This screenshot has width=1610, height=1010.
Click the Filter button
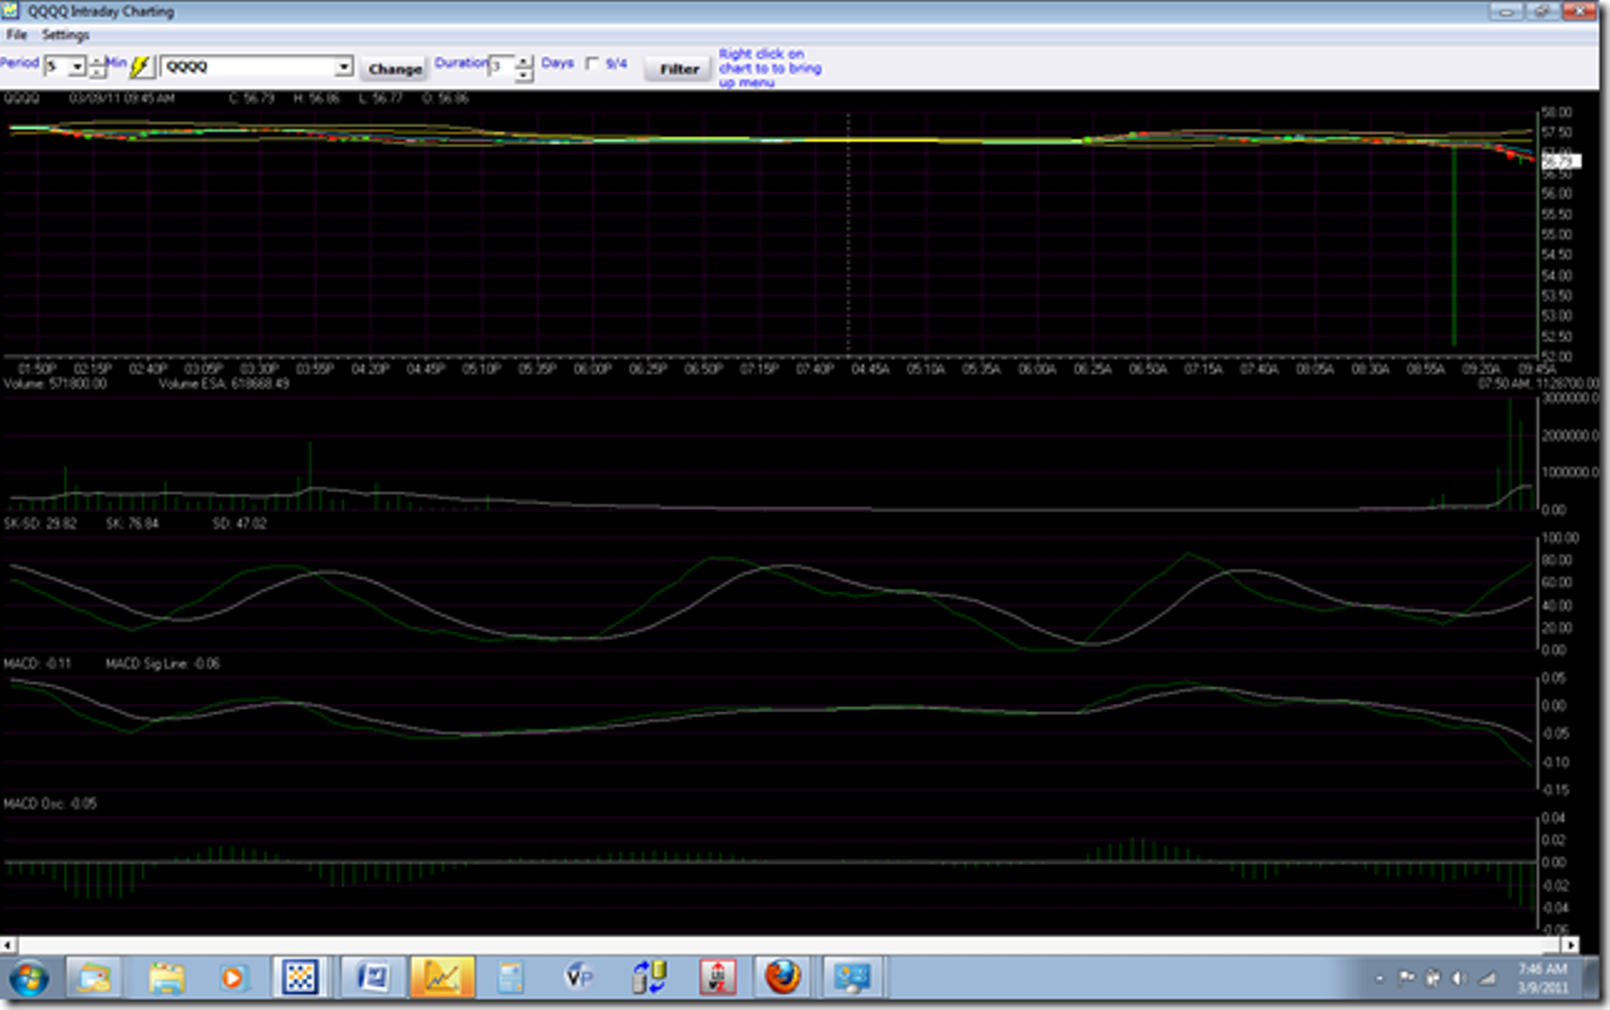[x=679, y=69]
